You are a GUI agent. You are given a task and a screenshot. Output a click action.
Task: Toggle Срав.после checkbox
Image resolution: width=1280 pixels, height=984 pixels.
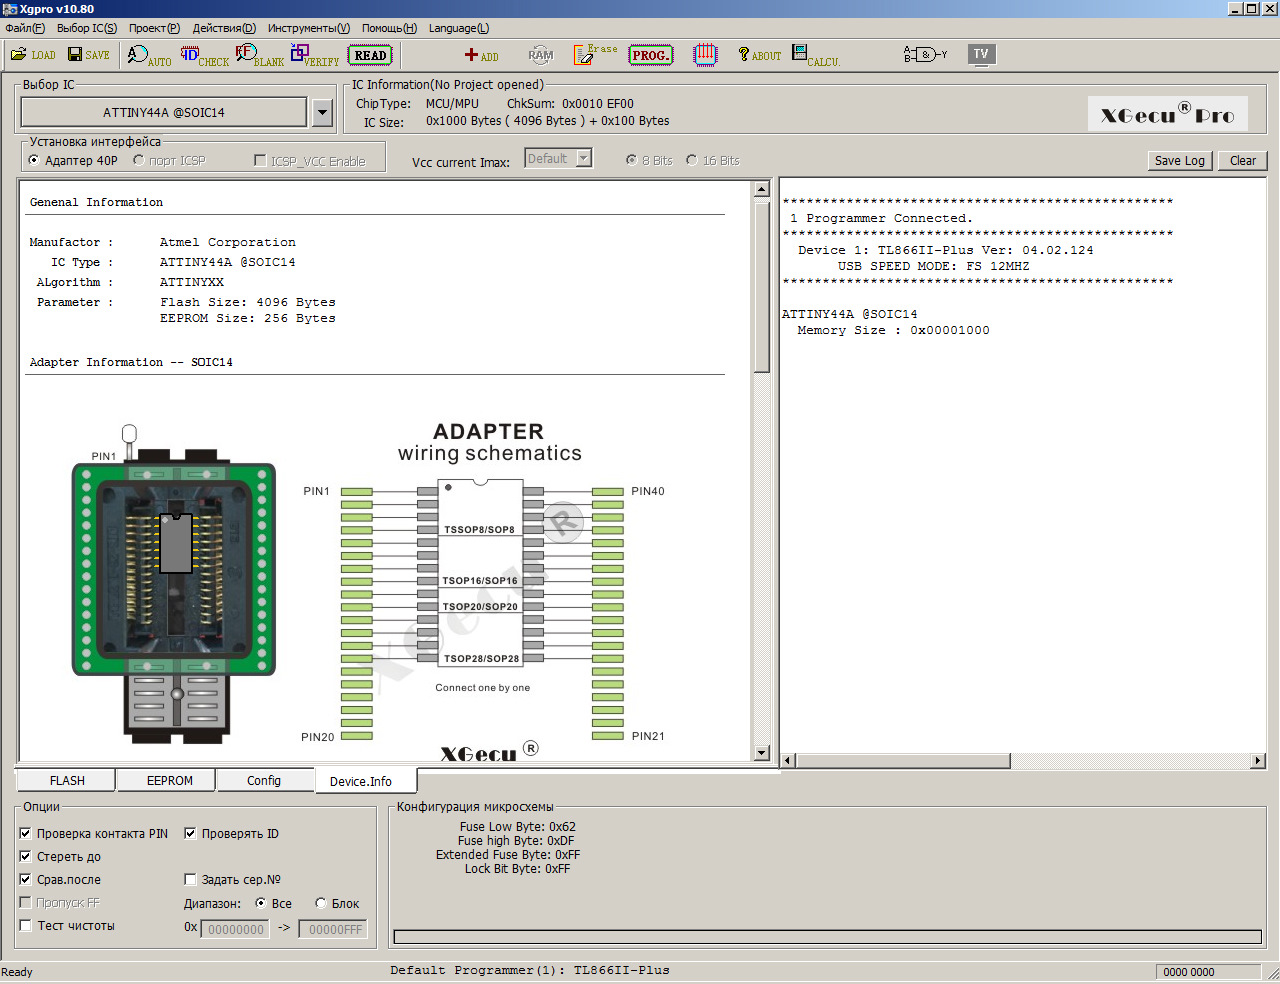click(26, 879)
